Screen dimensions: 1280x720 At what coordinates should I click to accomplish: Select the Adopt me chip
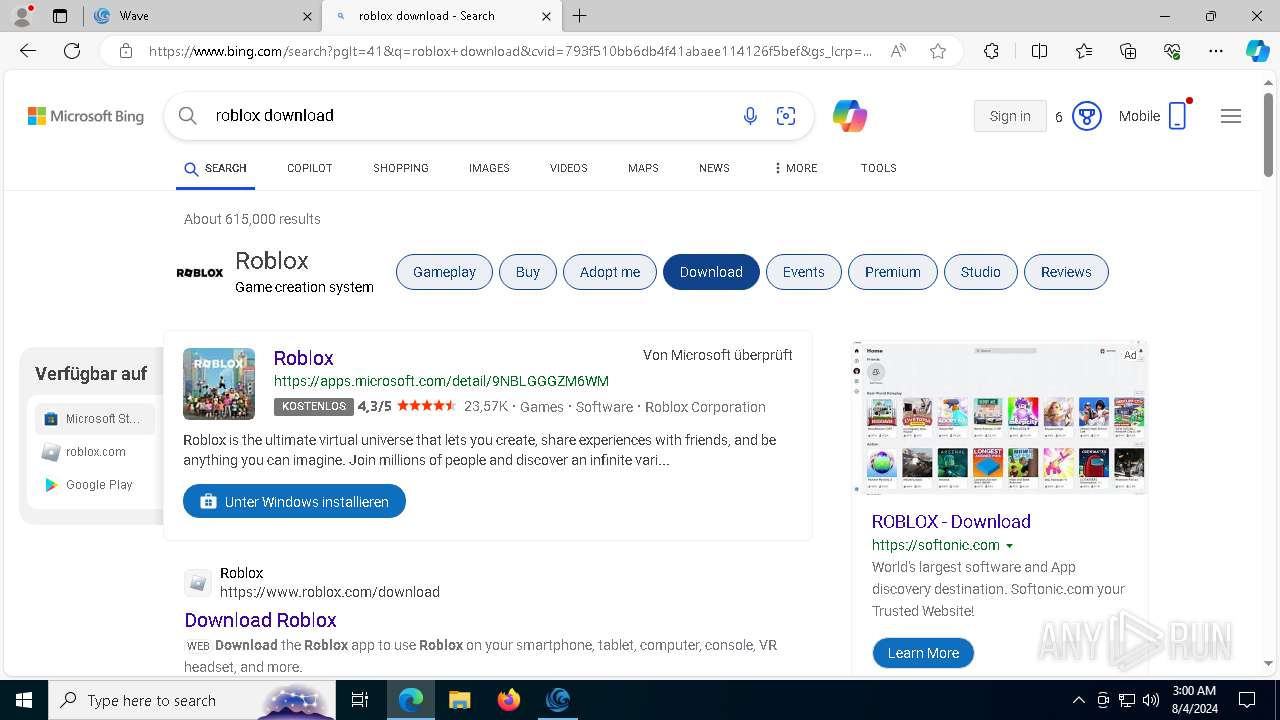click(x=610, y=272)
